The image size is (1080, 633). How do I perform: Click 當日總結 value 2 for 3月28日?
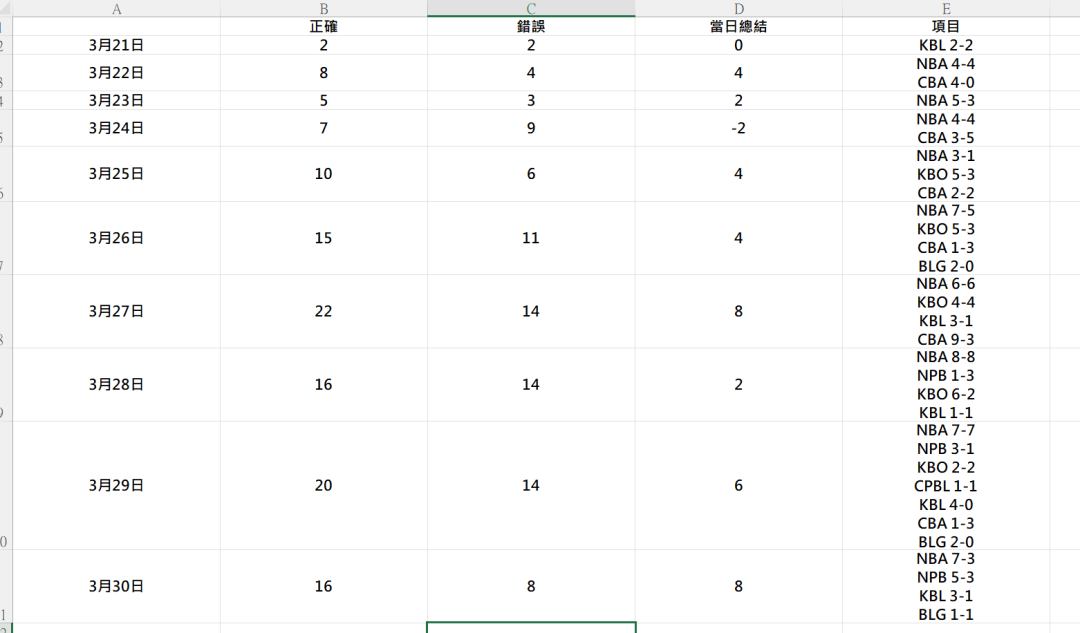[738, 384]
